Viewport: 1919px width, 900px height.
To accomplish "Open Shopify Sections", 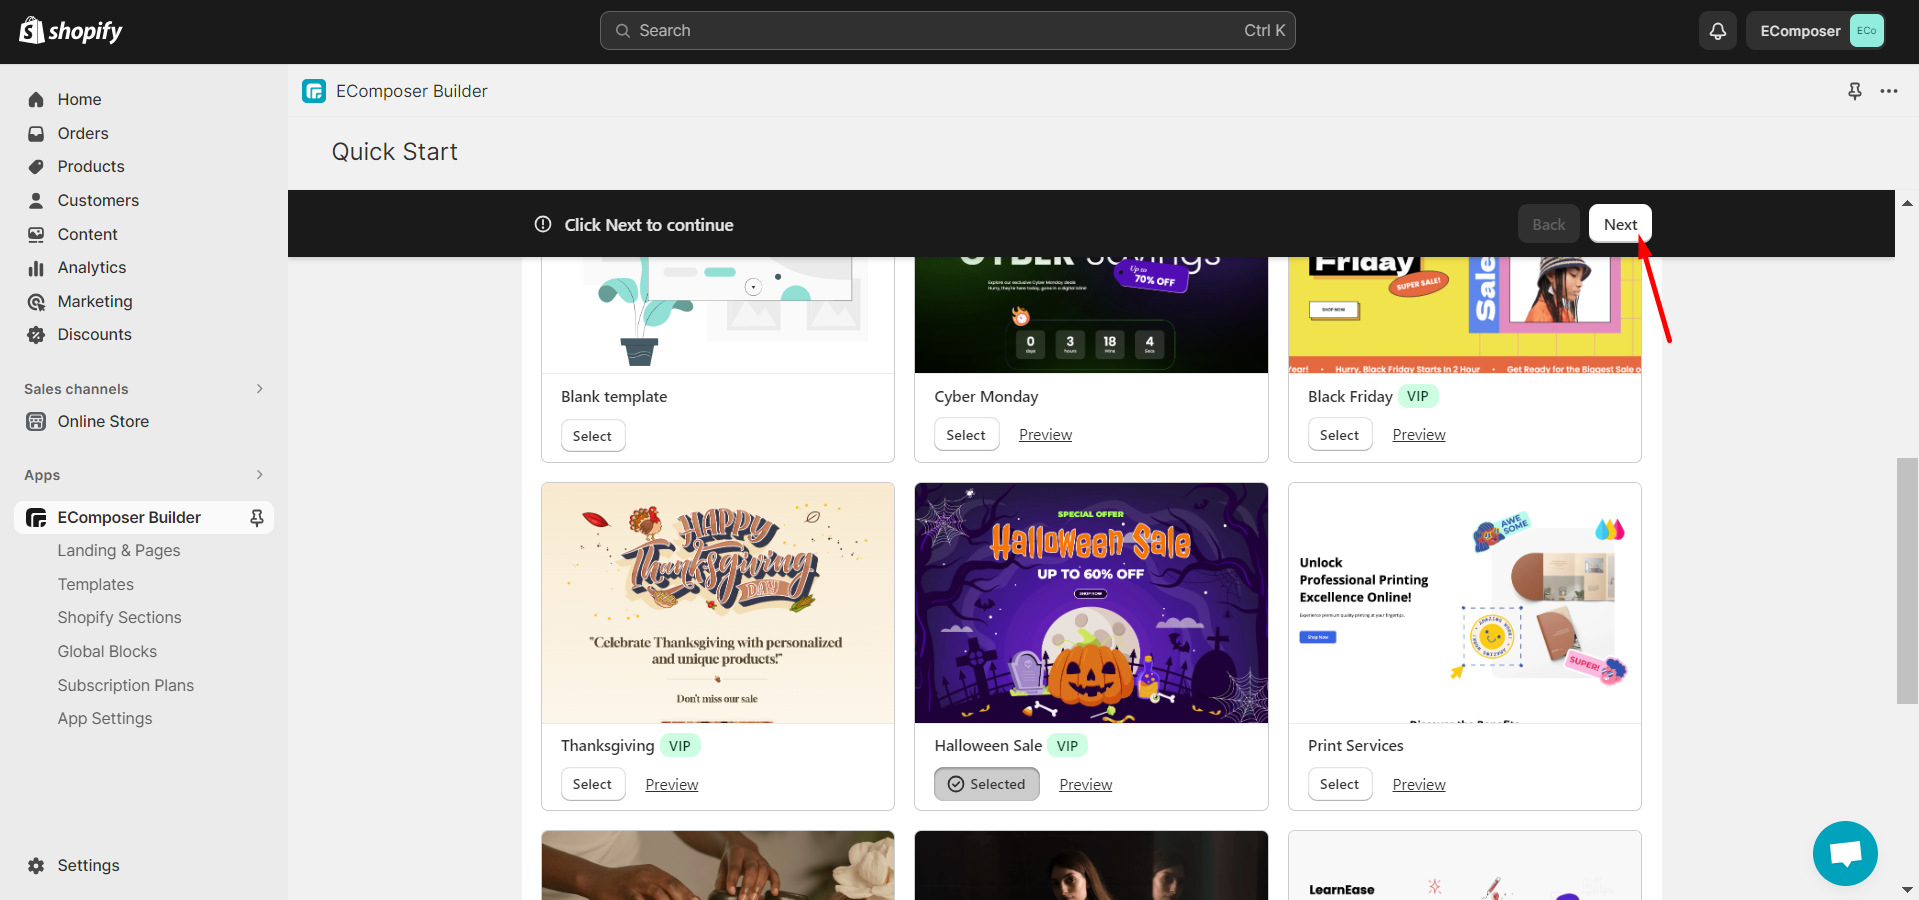I will [x=119, y=617].
